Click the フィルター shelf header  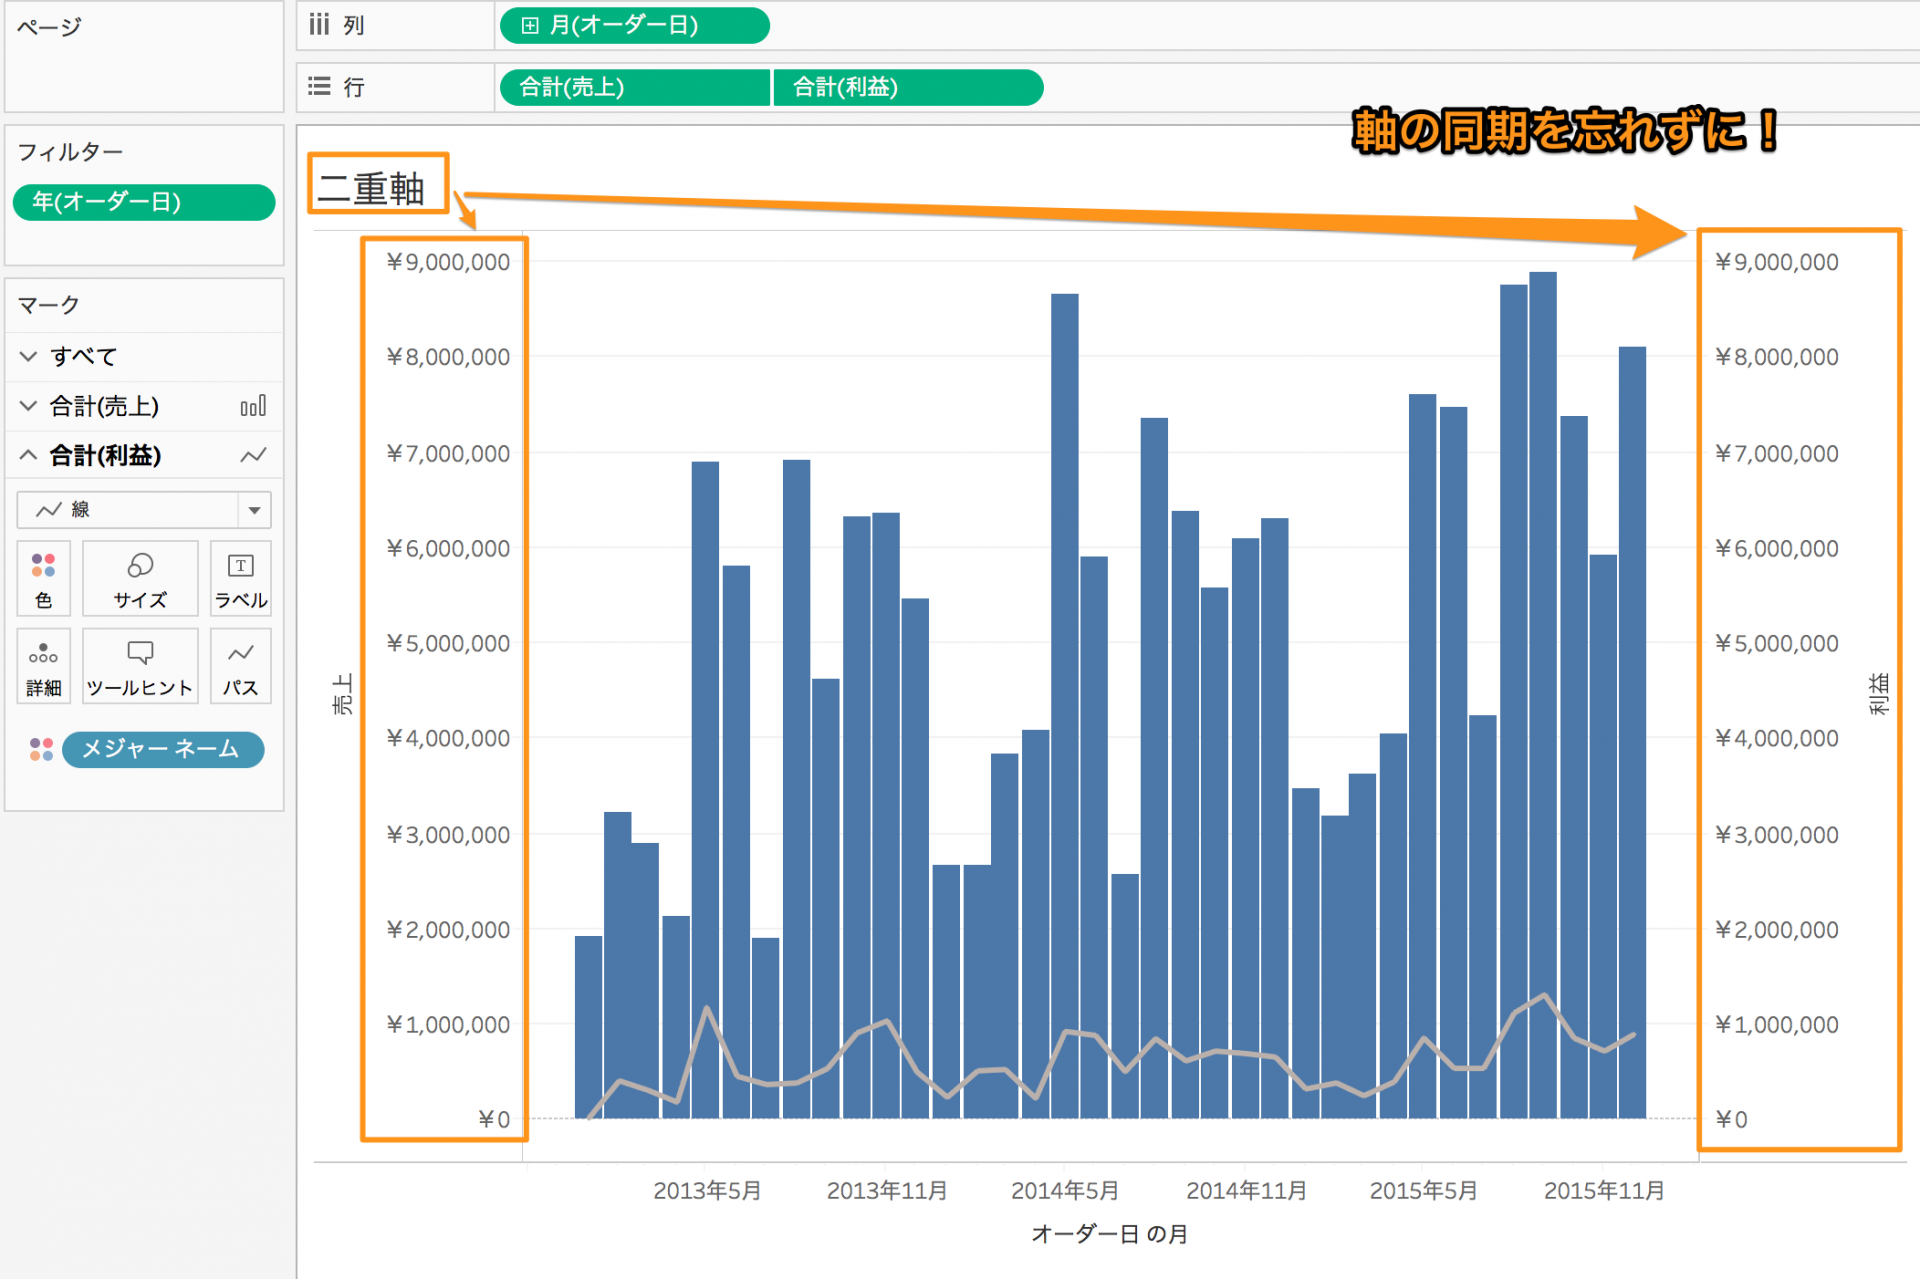click(x=70, y=152)
